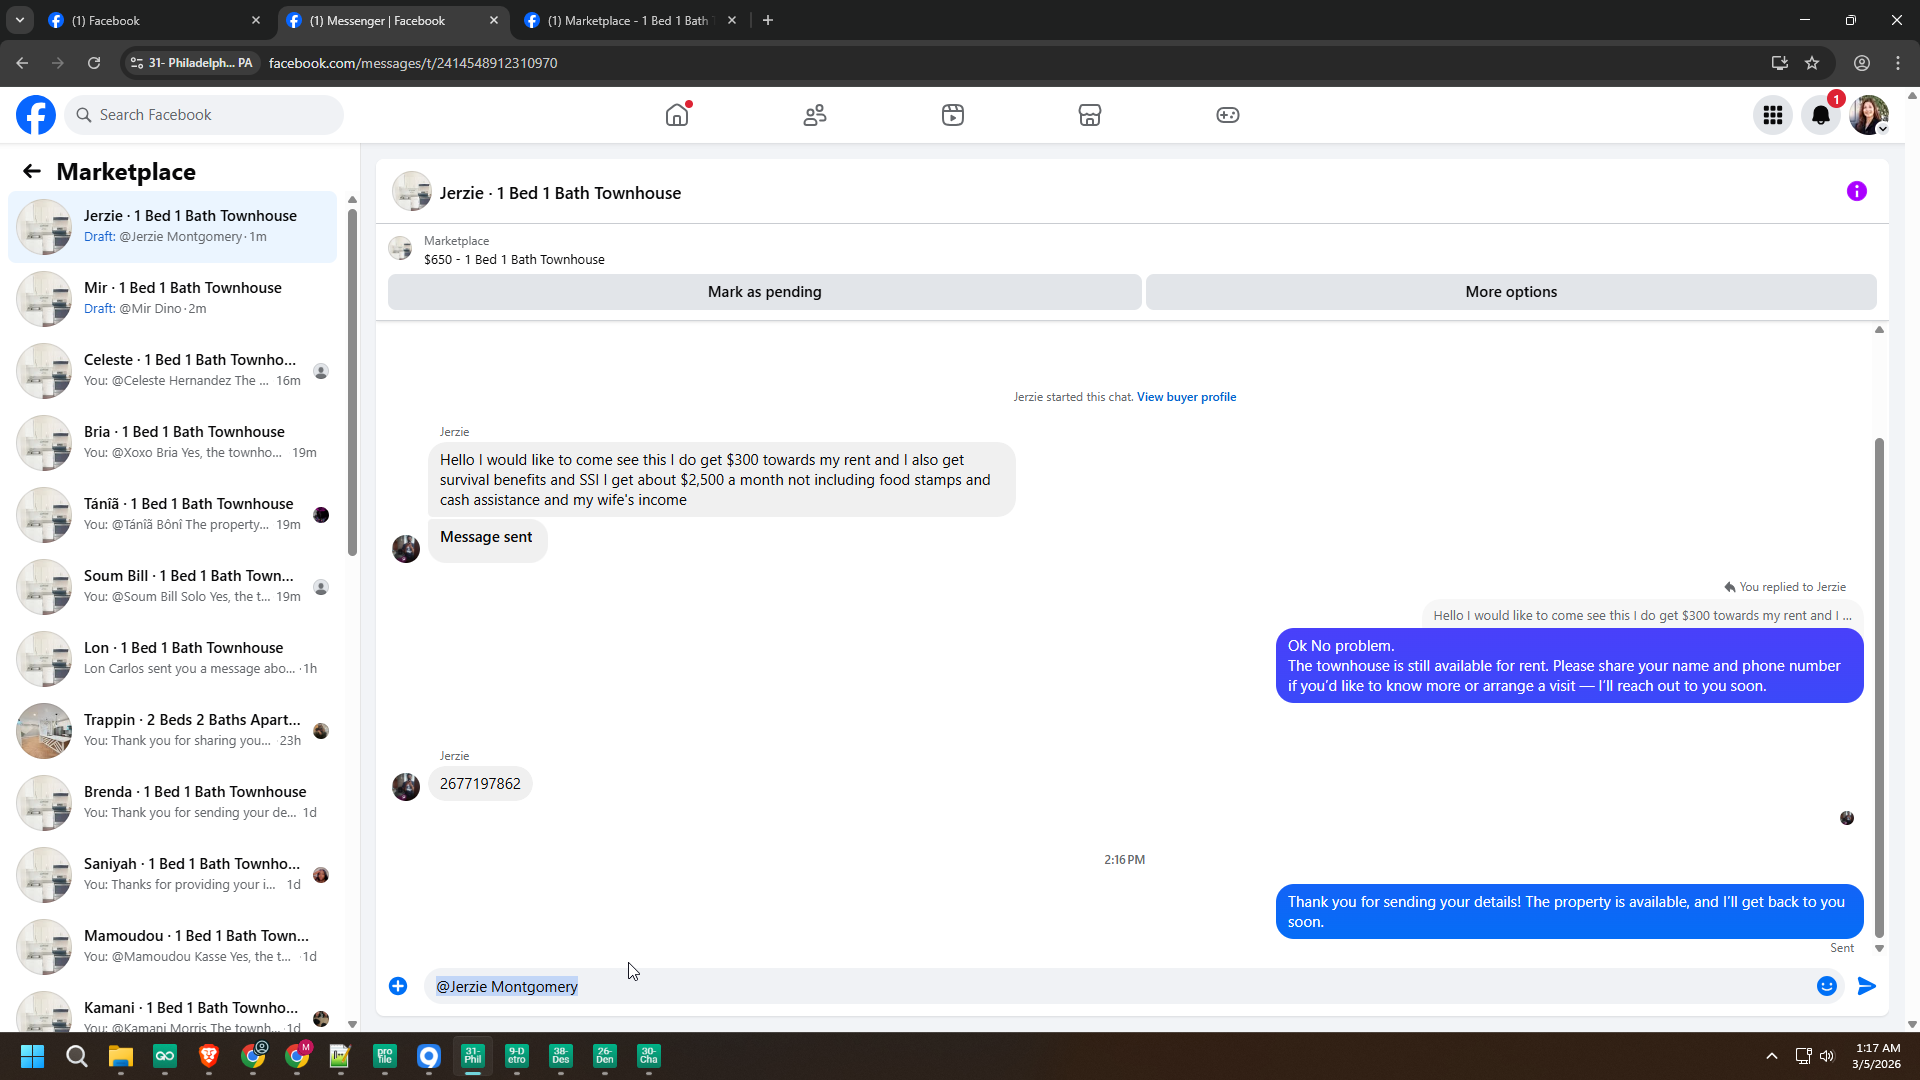The height and width of the screenshot is (1080, 1920).
Task: Open the notifications bell
Action: coord(1821,115)
